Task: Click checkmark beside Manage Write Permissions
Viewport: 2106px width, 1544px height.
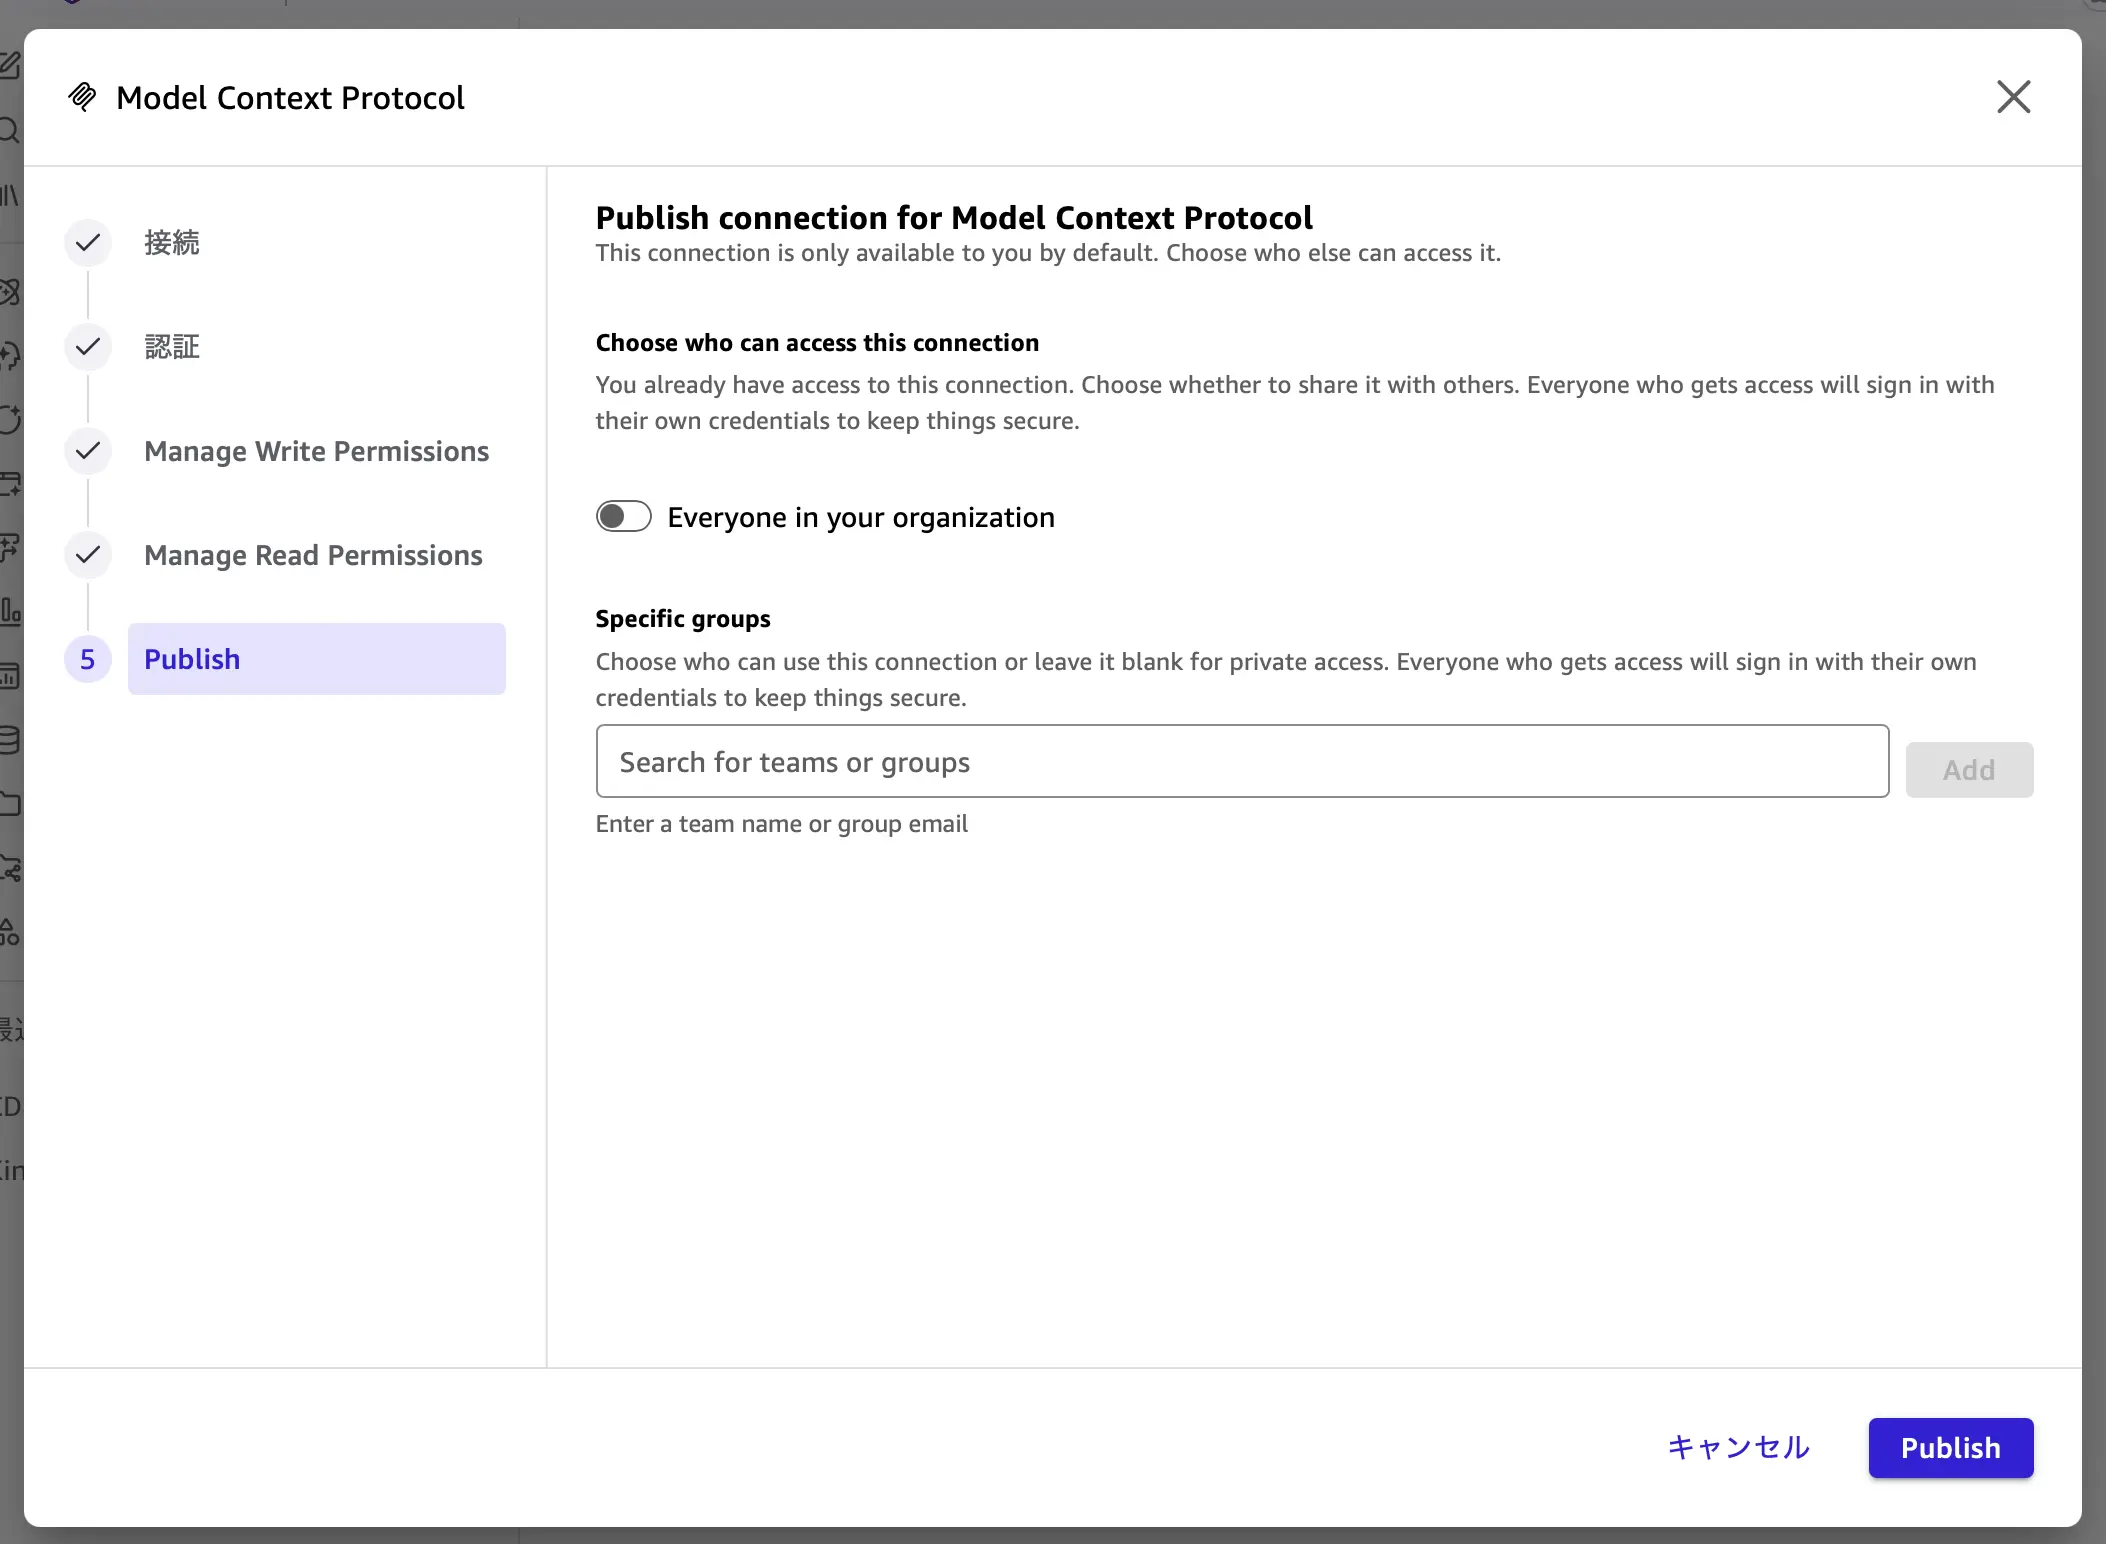Action: pos(88,451)
